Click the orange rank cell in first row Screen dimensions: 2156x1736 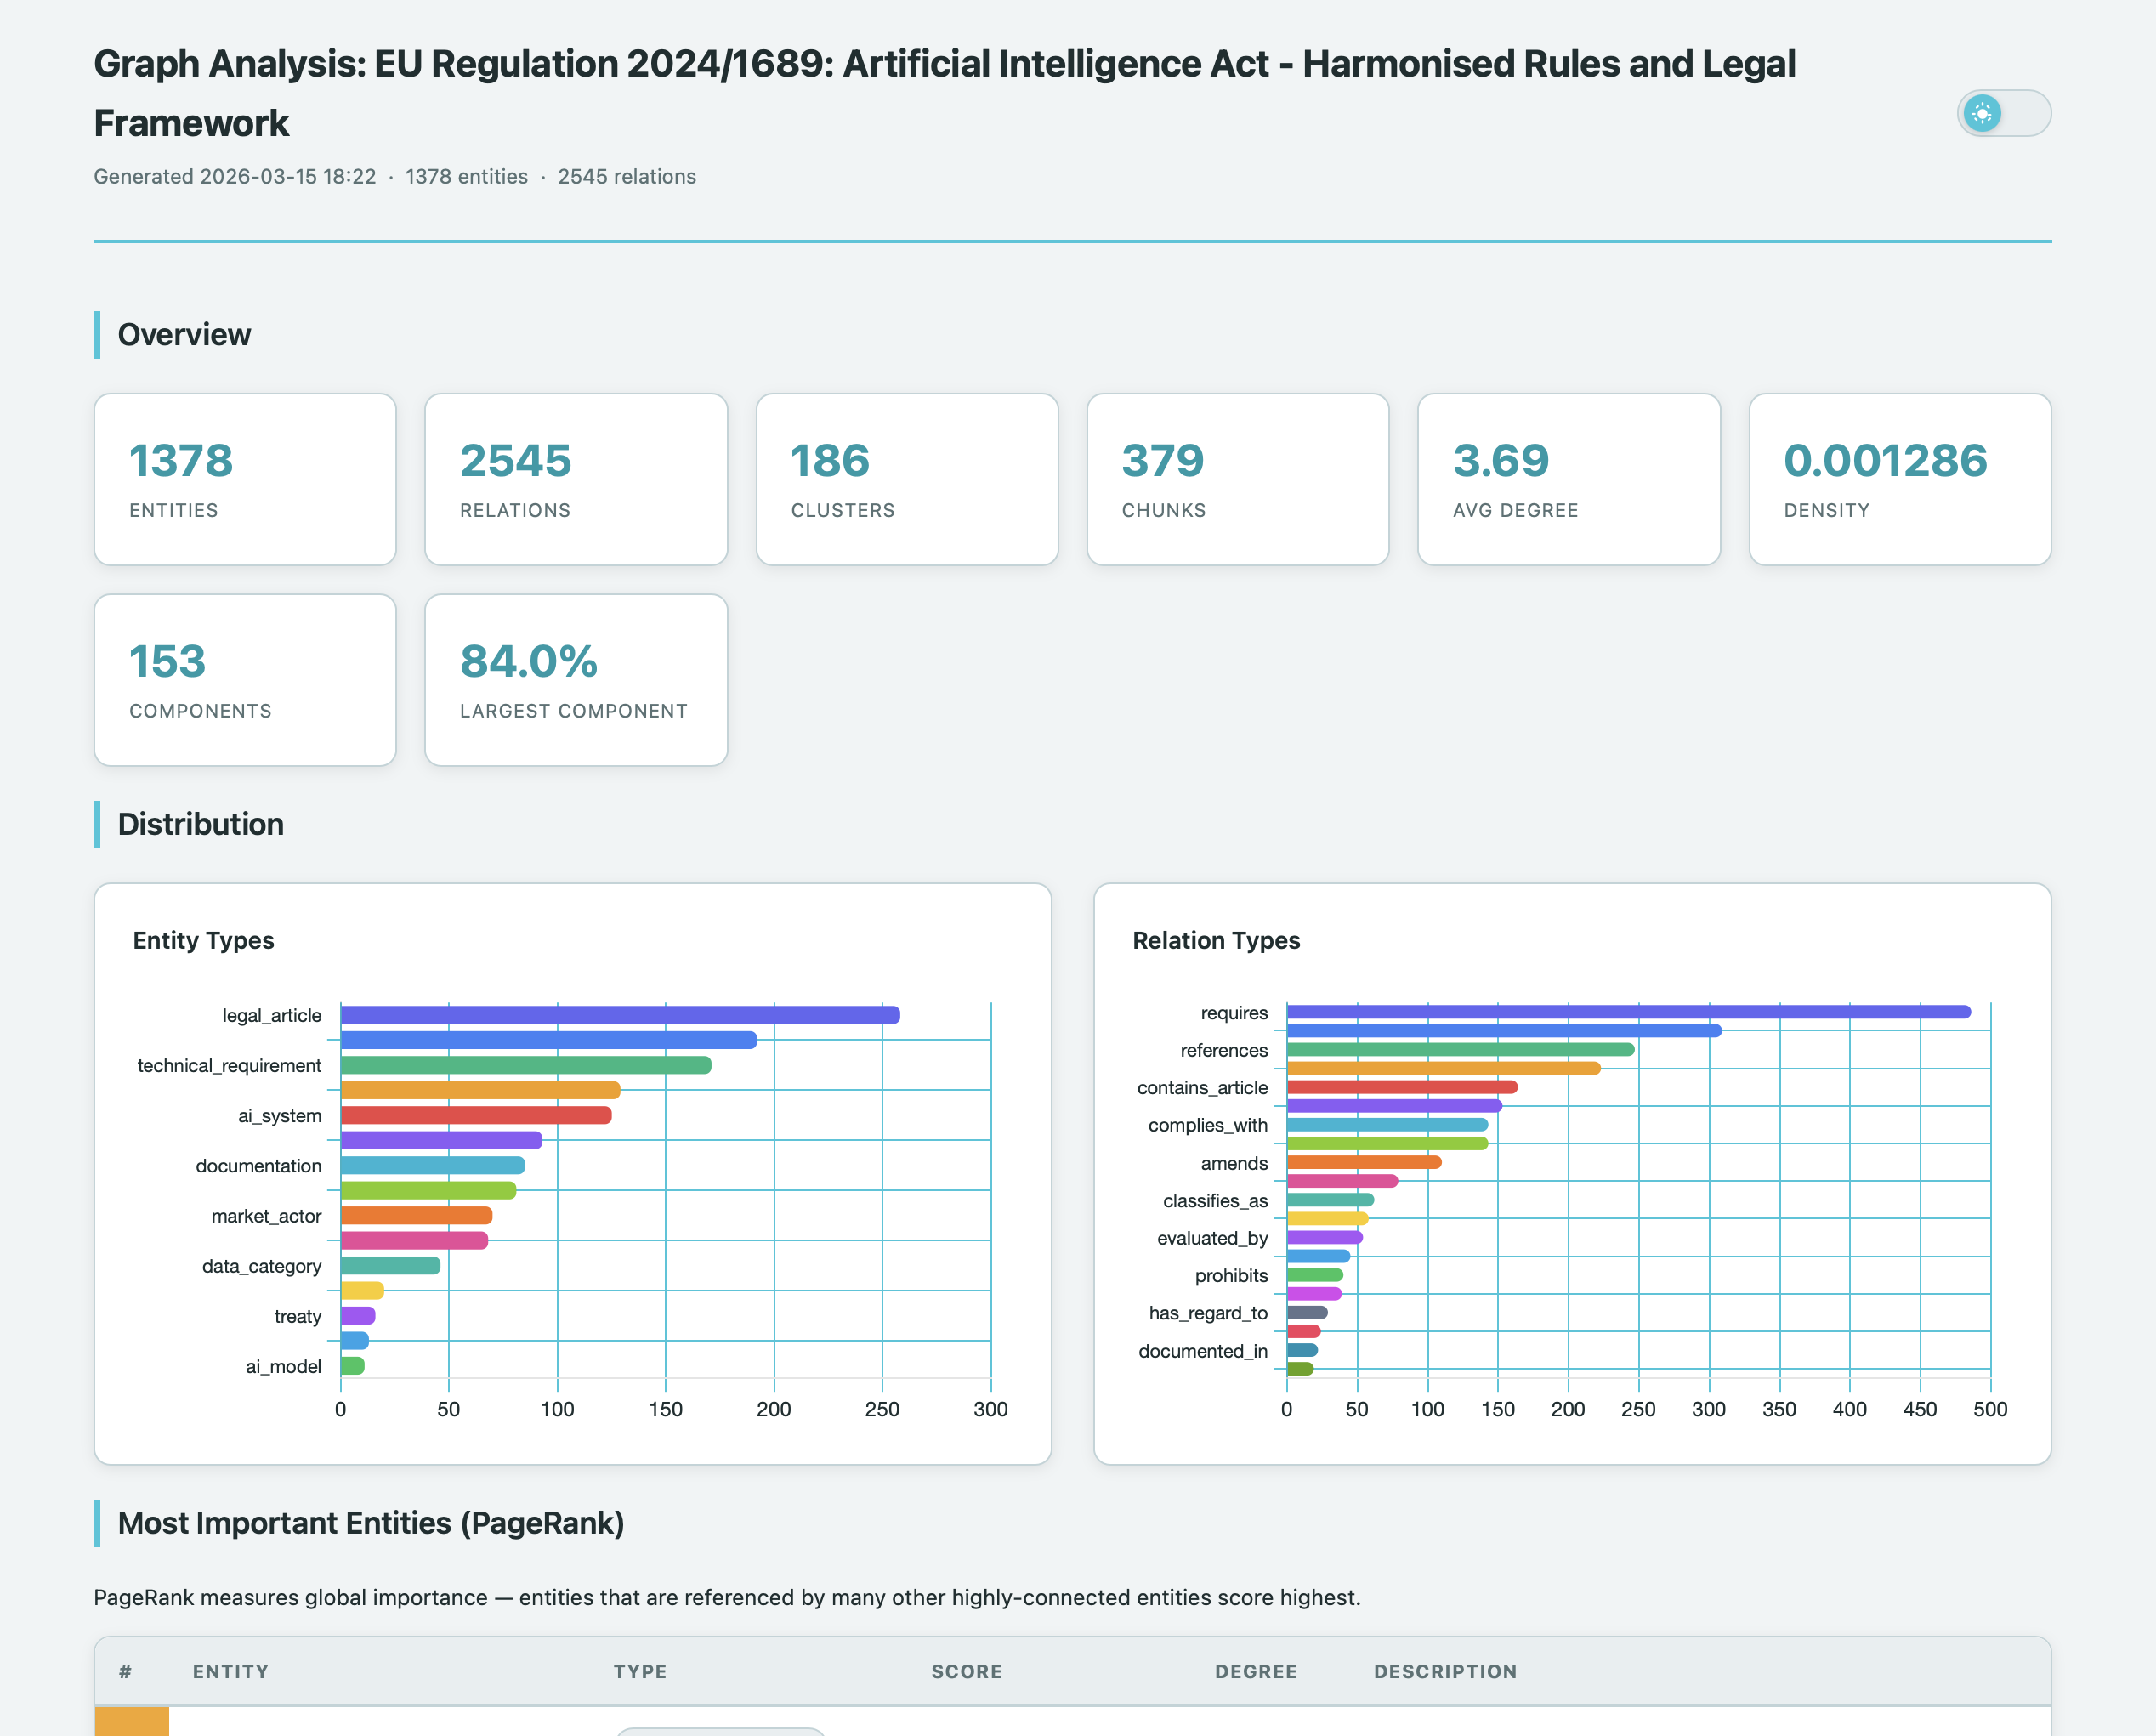pyautogui.click(x=131, y=1722)
